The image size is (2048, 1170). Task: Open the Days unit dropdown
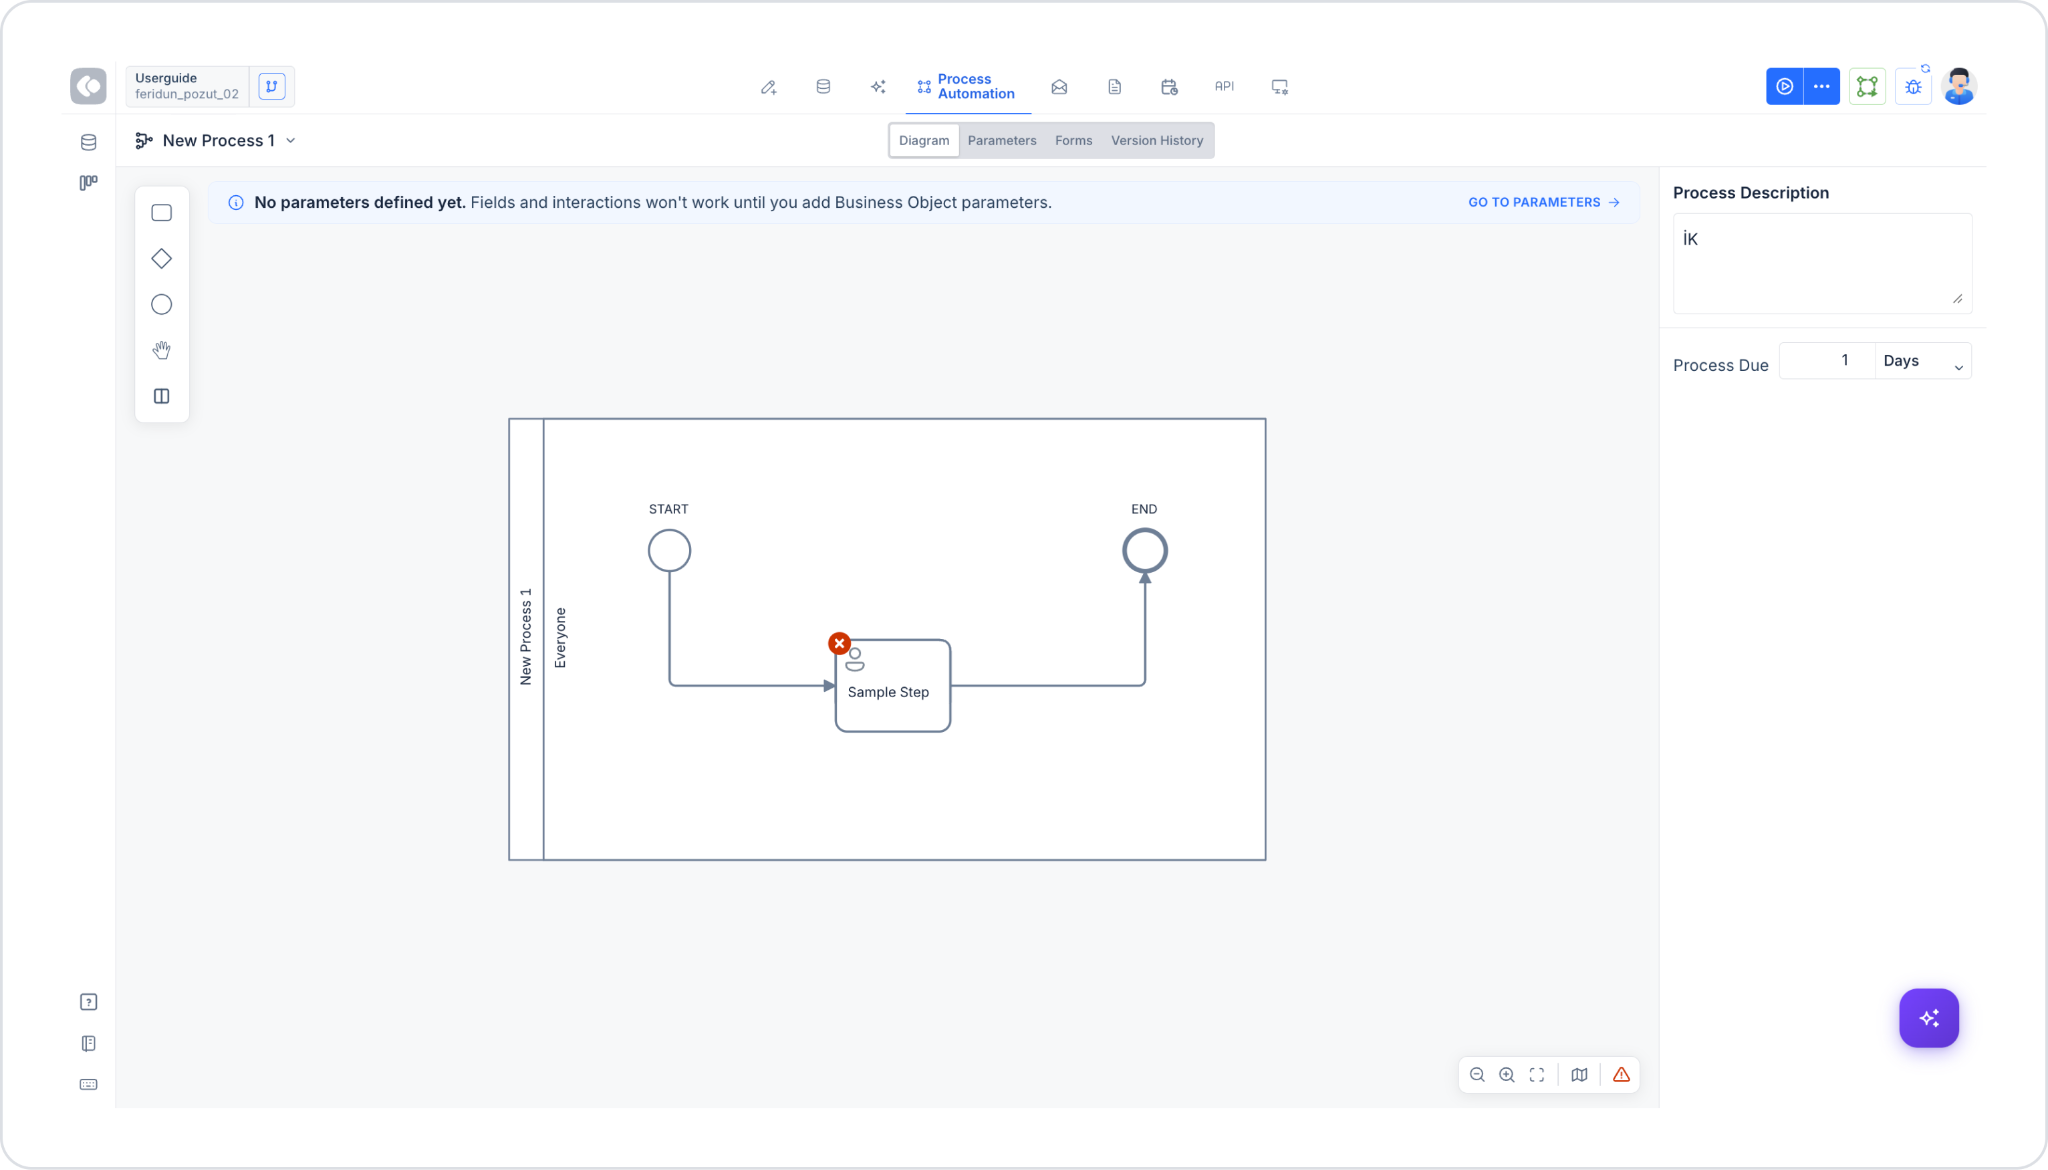coord(1923,361)
